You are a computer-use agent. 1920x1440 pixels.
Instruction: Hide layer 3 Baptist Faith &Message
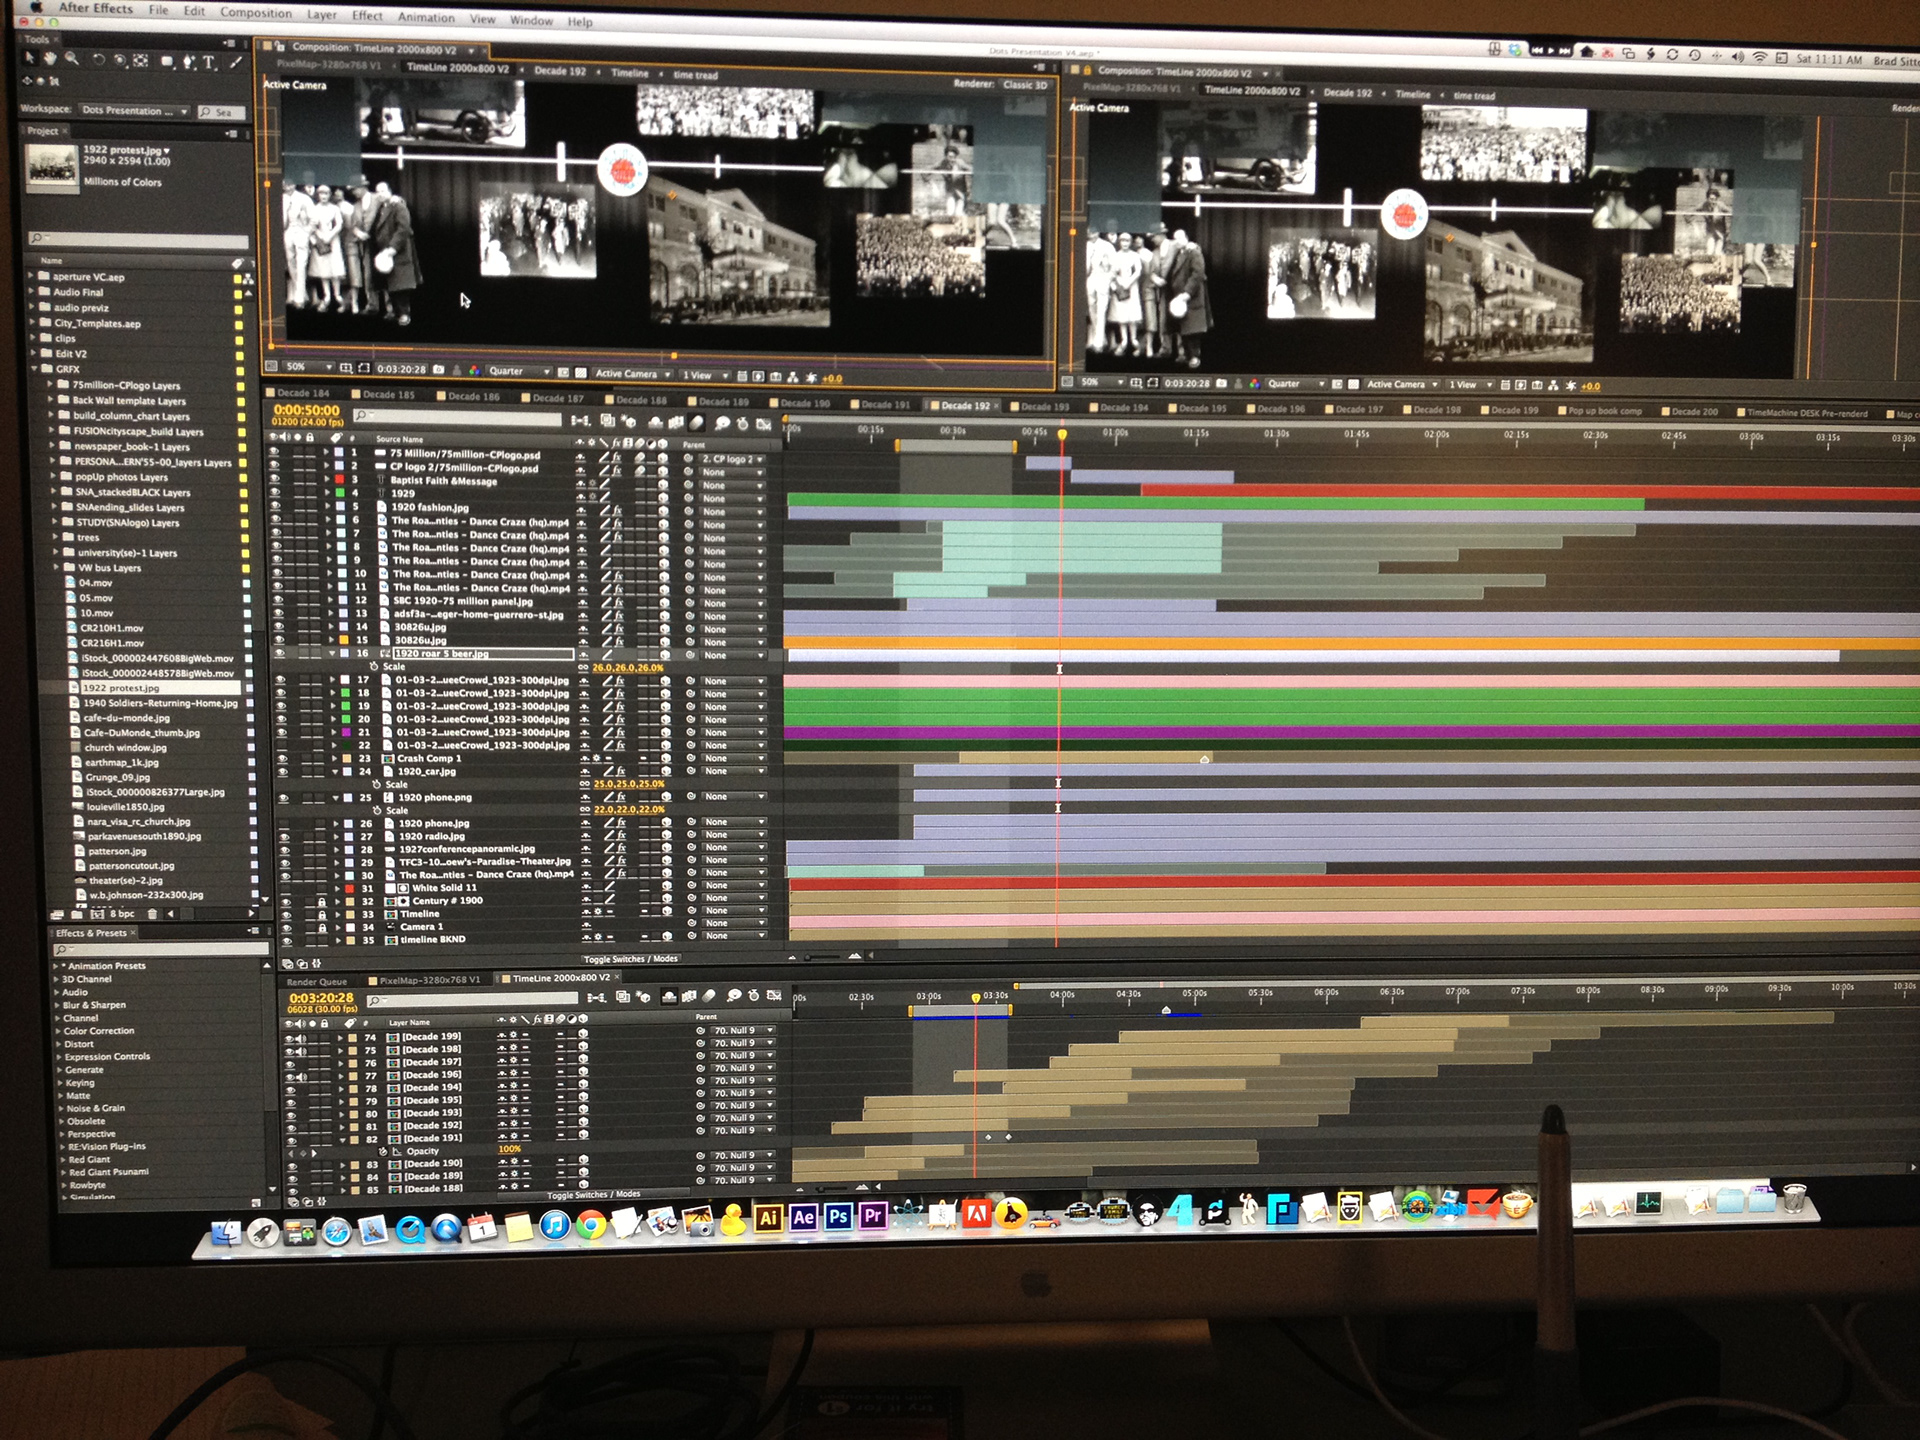click(x=275, y=480)
